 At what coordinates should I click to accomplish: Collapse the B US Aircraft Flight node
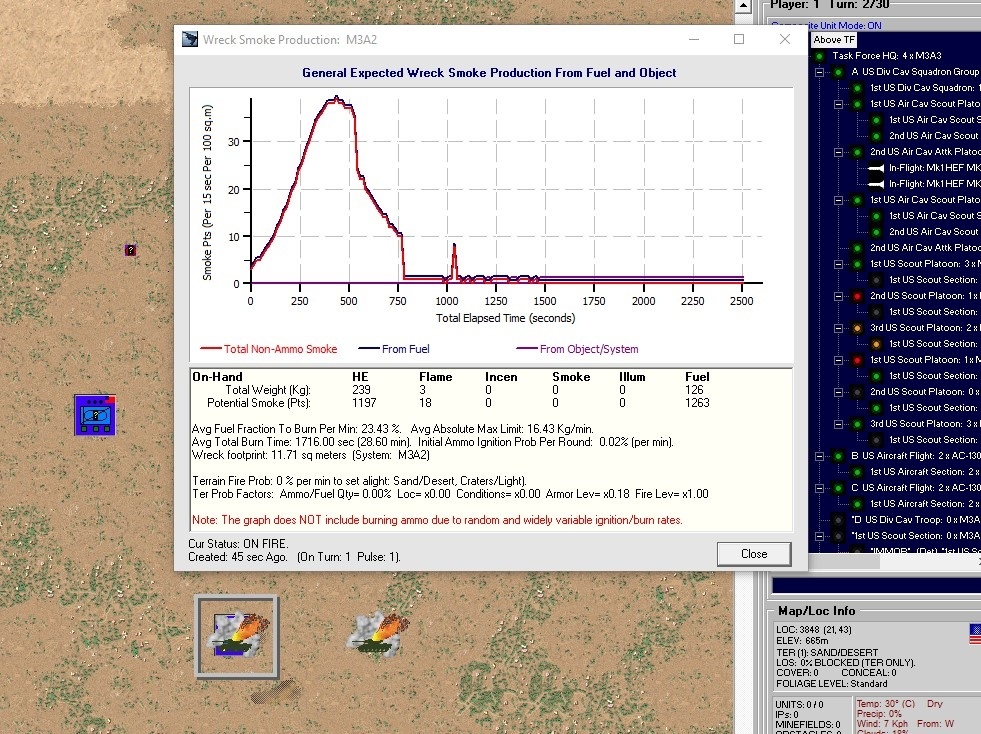(819, 456)
